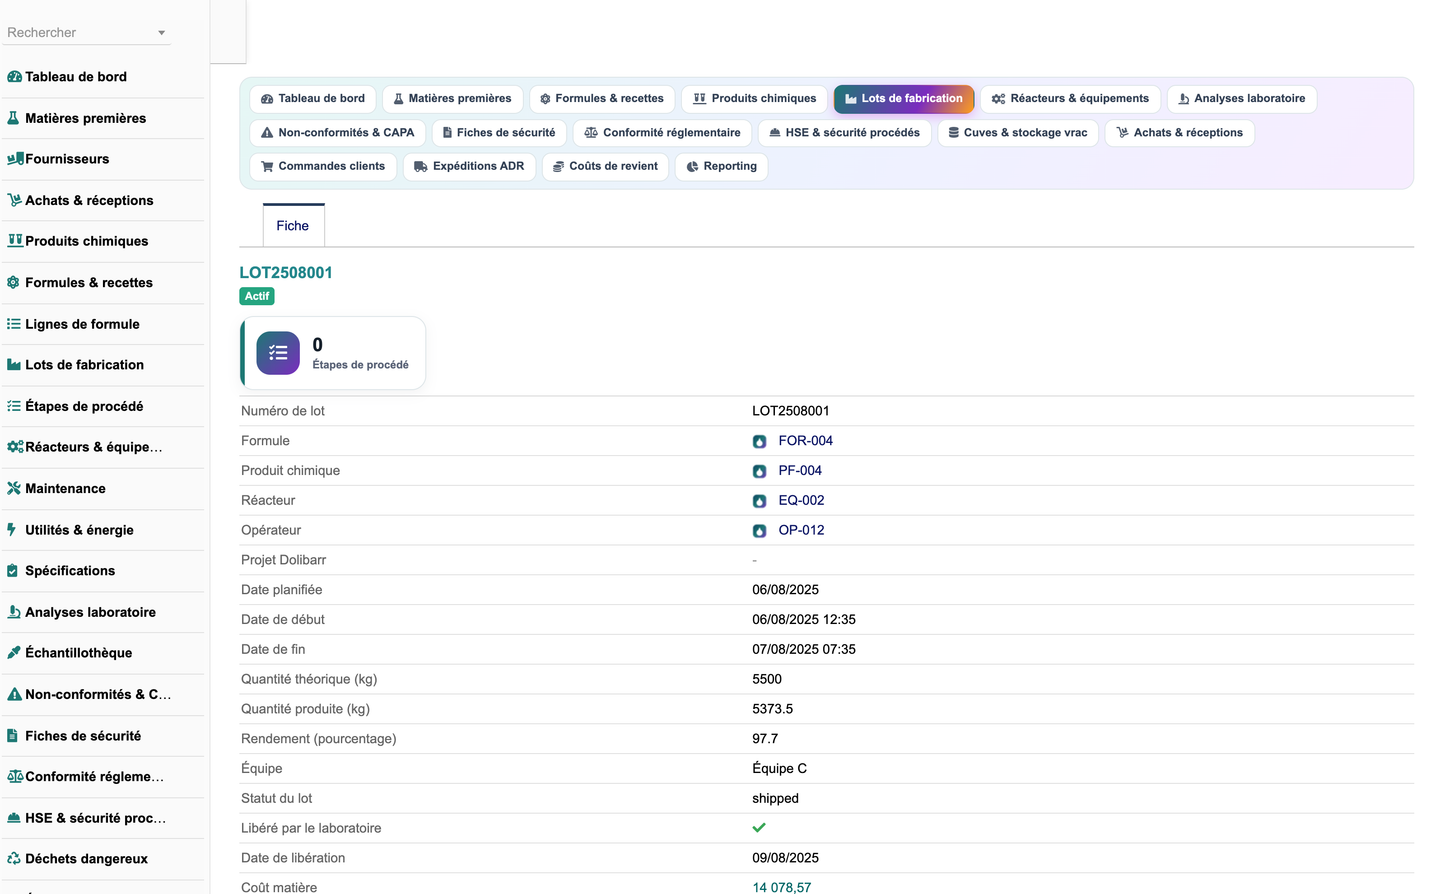Screen dimensions: 1445x894
Task: Open Reporting nav pill
Action: coord(722,167)
